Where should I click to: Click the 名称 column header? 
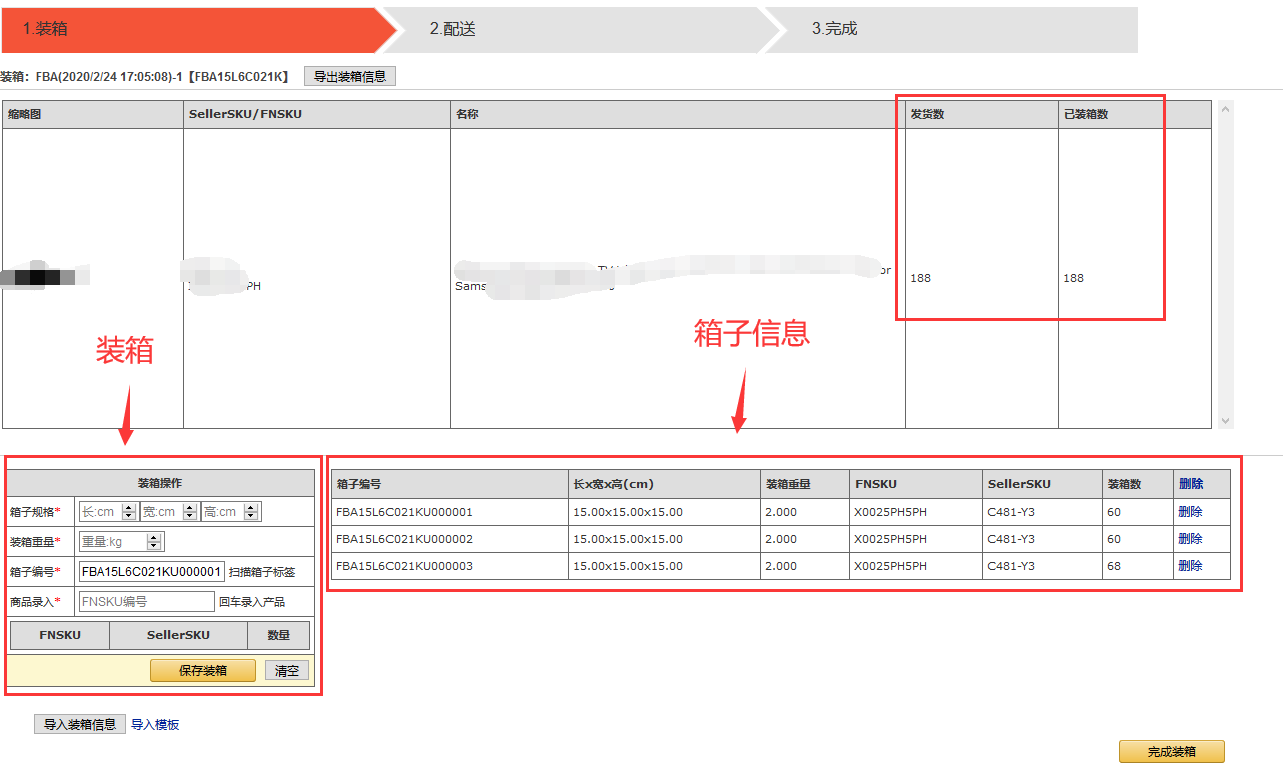[x=678, y=114]
